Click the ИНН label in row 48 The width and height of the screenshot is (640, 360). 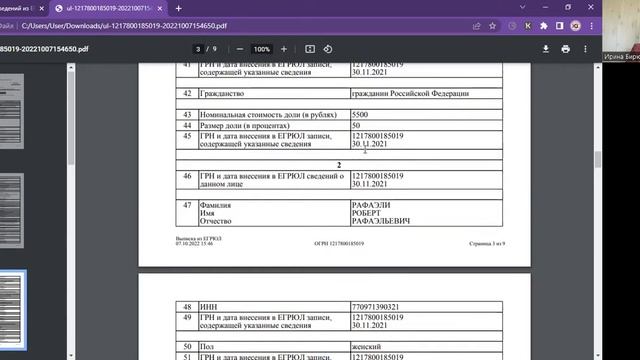pyautogui.click(x=208, y=307)
